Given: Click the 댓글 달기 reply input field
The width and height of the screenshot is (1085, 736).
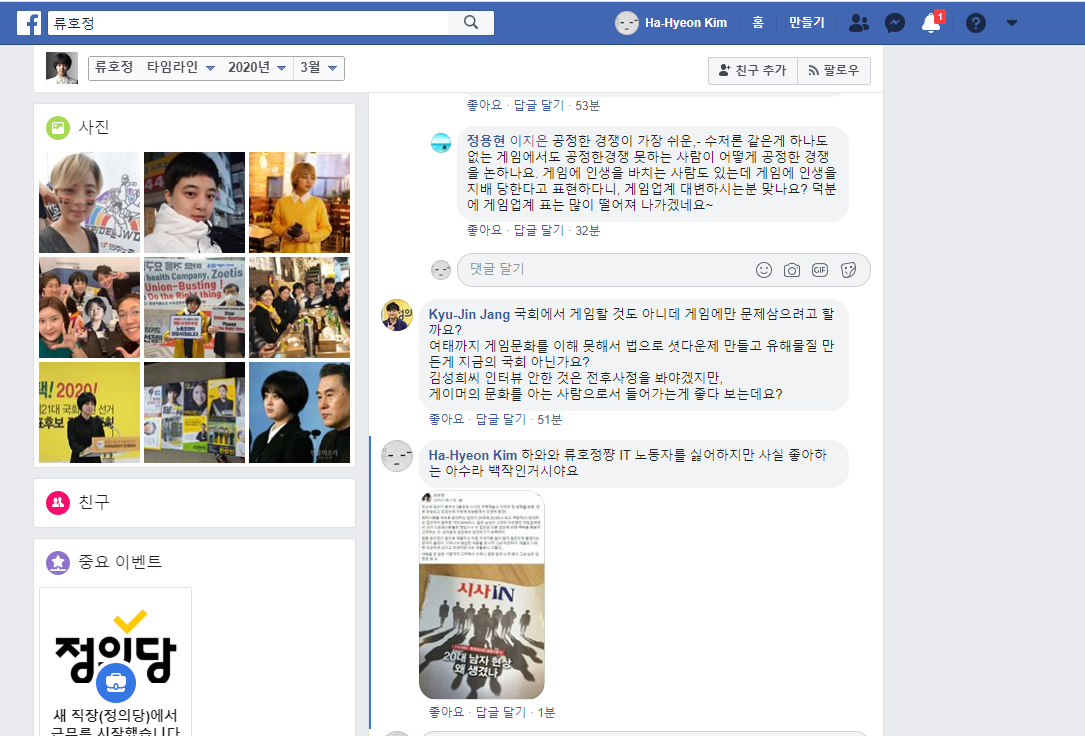Looking at the screenshot, I should [600, 270].
